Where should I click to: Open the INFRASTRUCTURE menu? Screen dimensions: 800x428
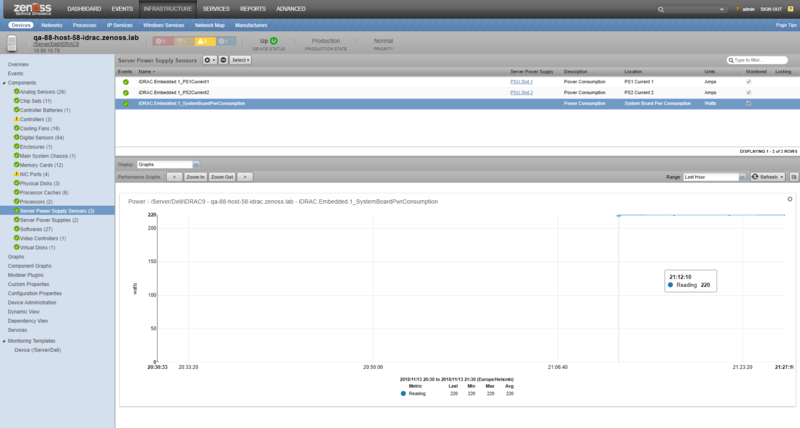[x=168, y=9]
